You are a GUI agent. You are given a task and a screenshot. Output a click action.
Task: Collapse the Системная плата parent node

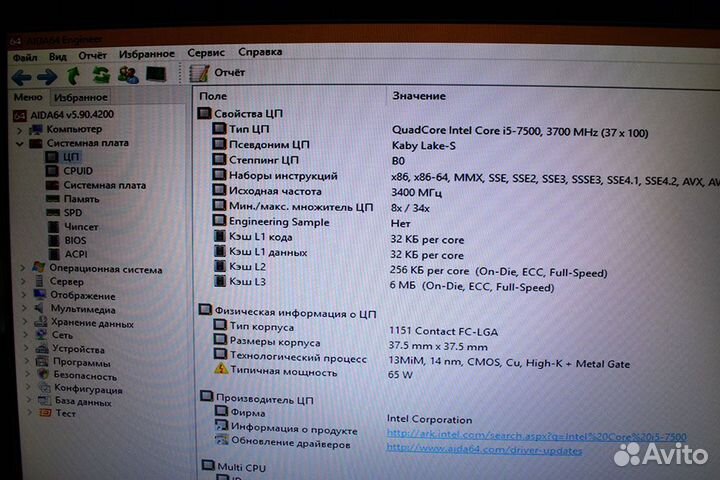click(20, 144)
